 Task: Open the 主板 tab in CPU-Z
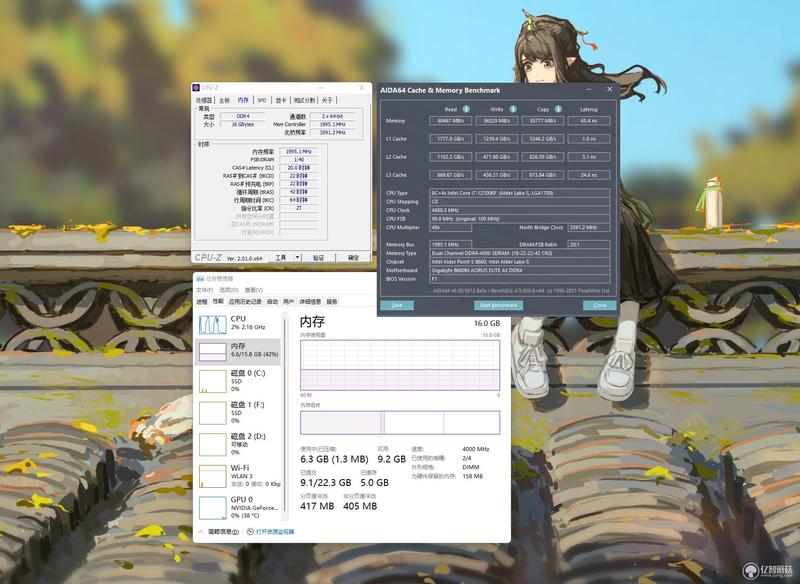[224, 100]
